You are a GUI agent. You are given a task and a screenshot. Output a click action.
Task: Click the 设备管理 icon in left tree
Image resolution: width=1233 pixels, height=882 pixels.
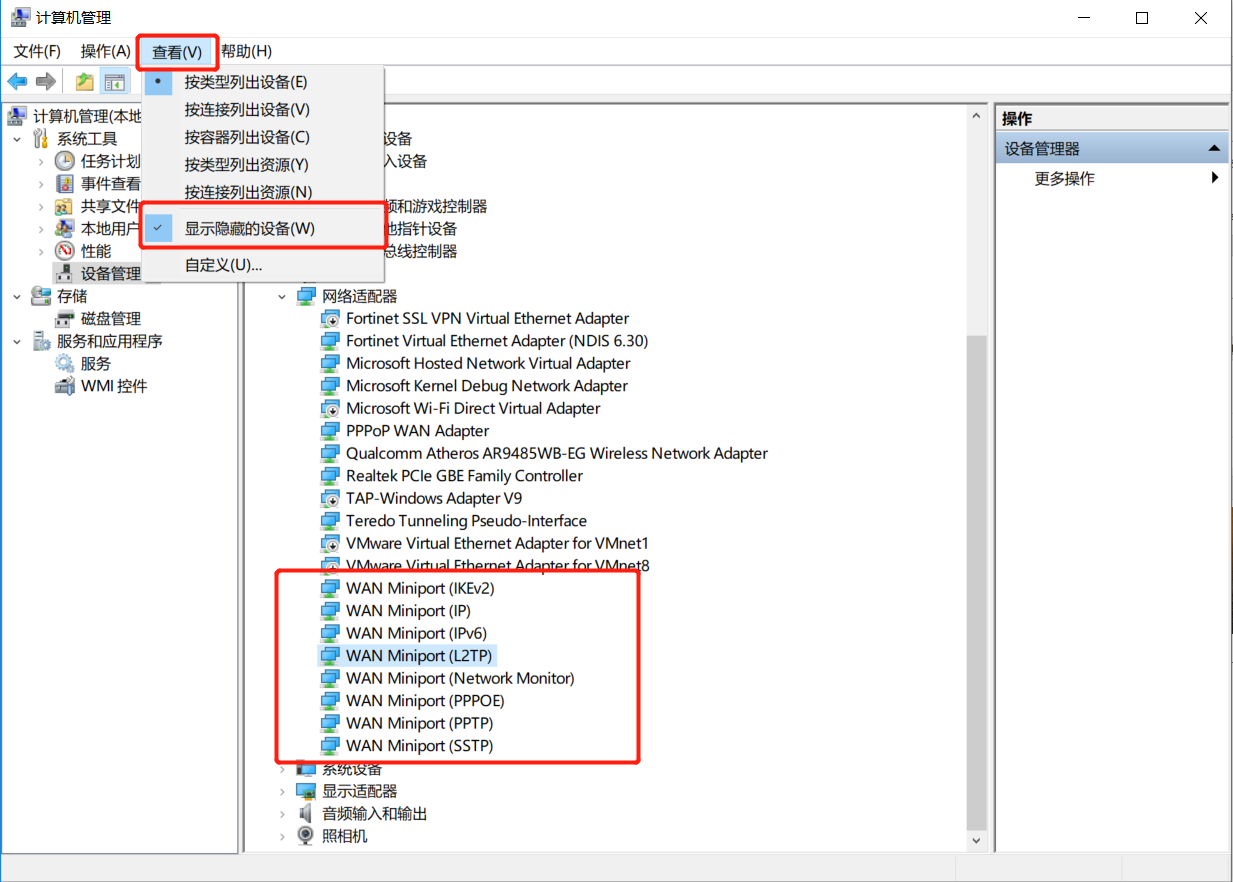tap(64, 273)
